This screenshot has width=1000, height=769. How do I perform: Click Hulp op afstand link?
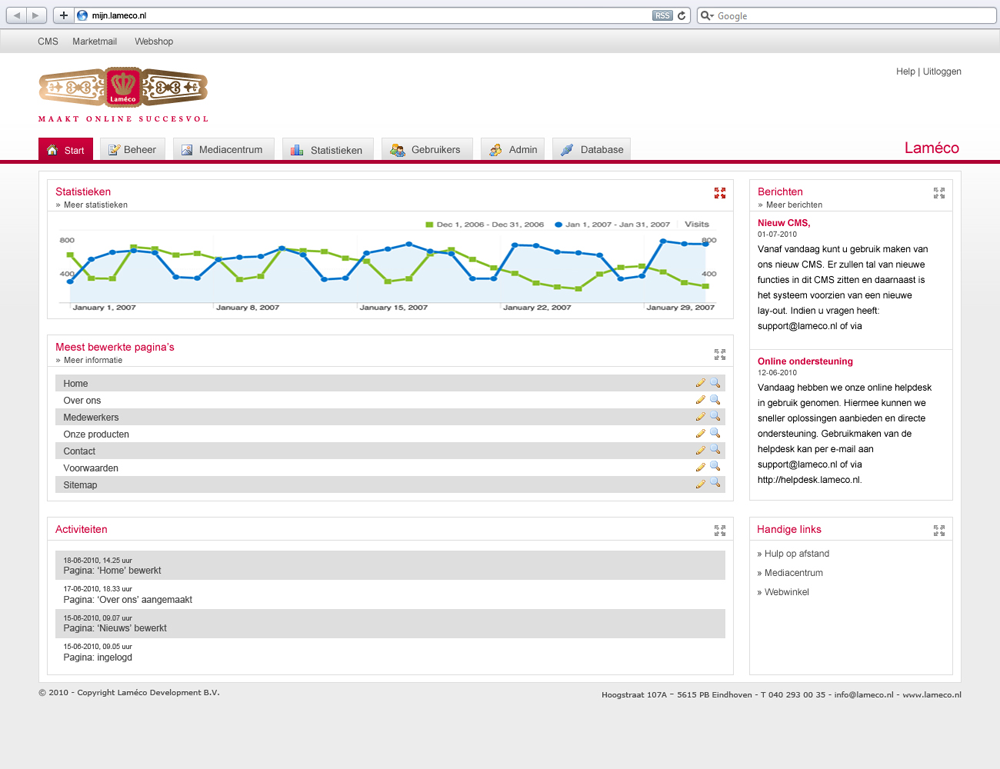click(796, 554)
